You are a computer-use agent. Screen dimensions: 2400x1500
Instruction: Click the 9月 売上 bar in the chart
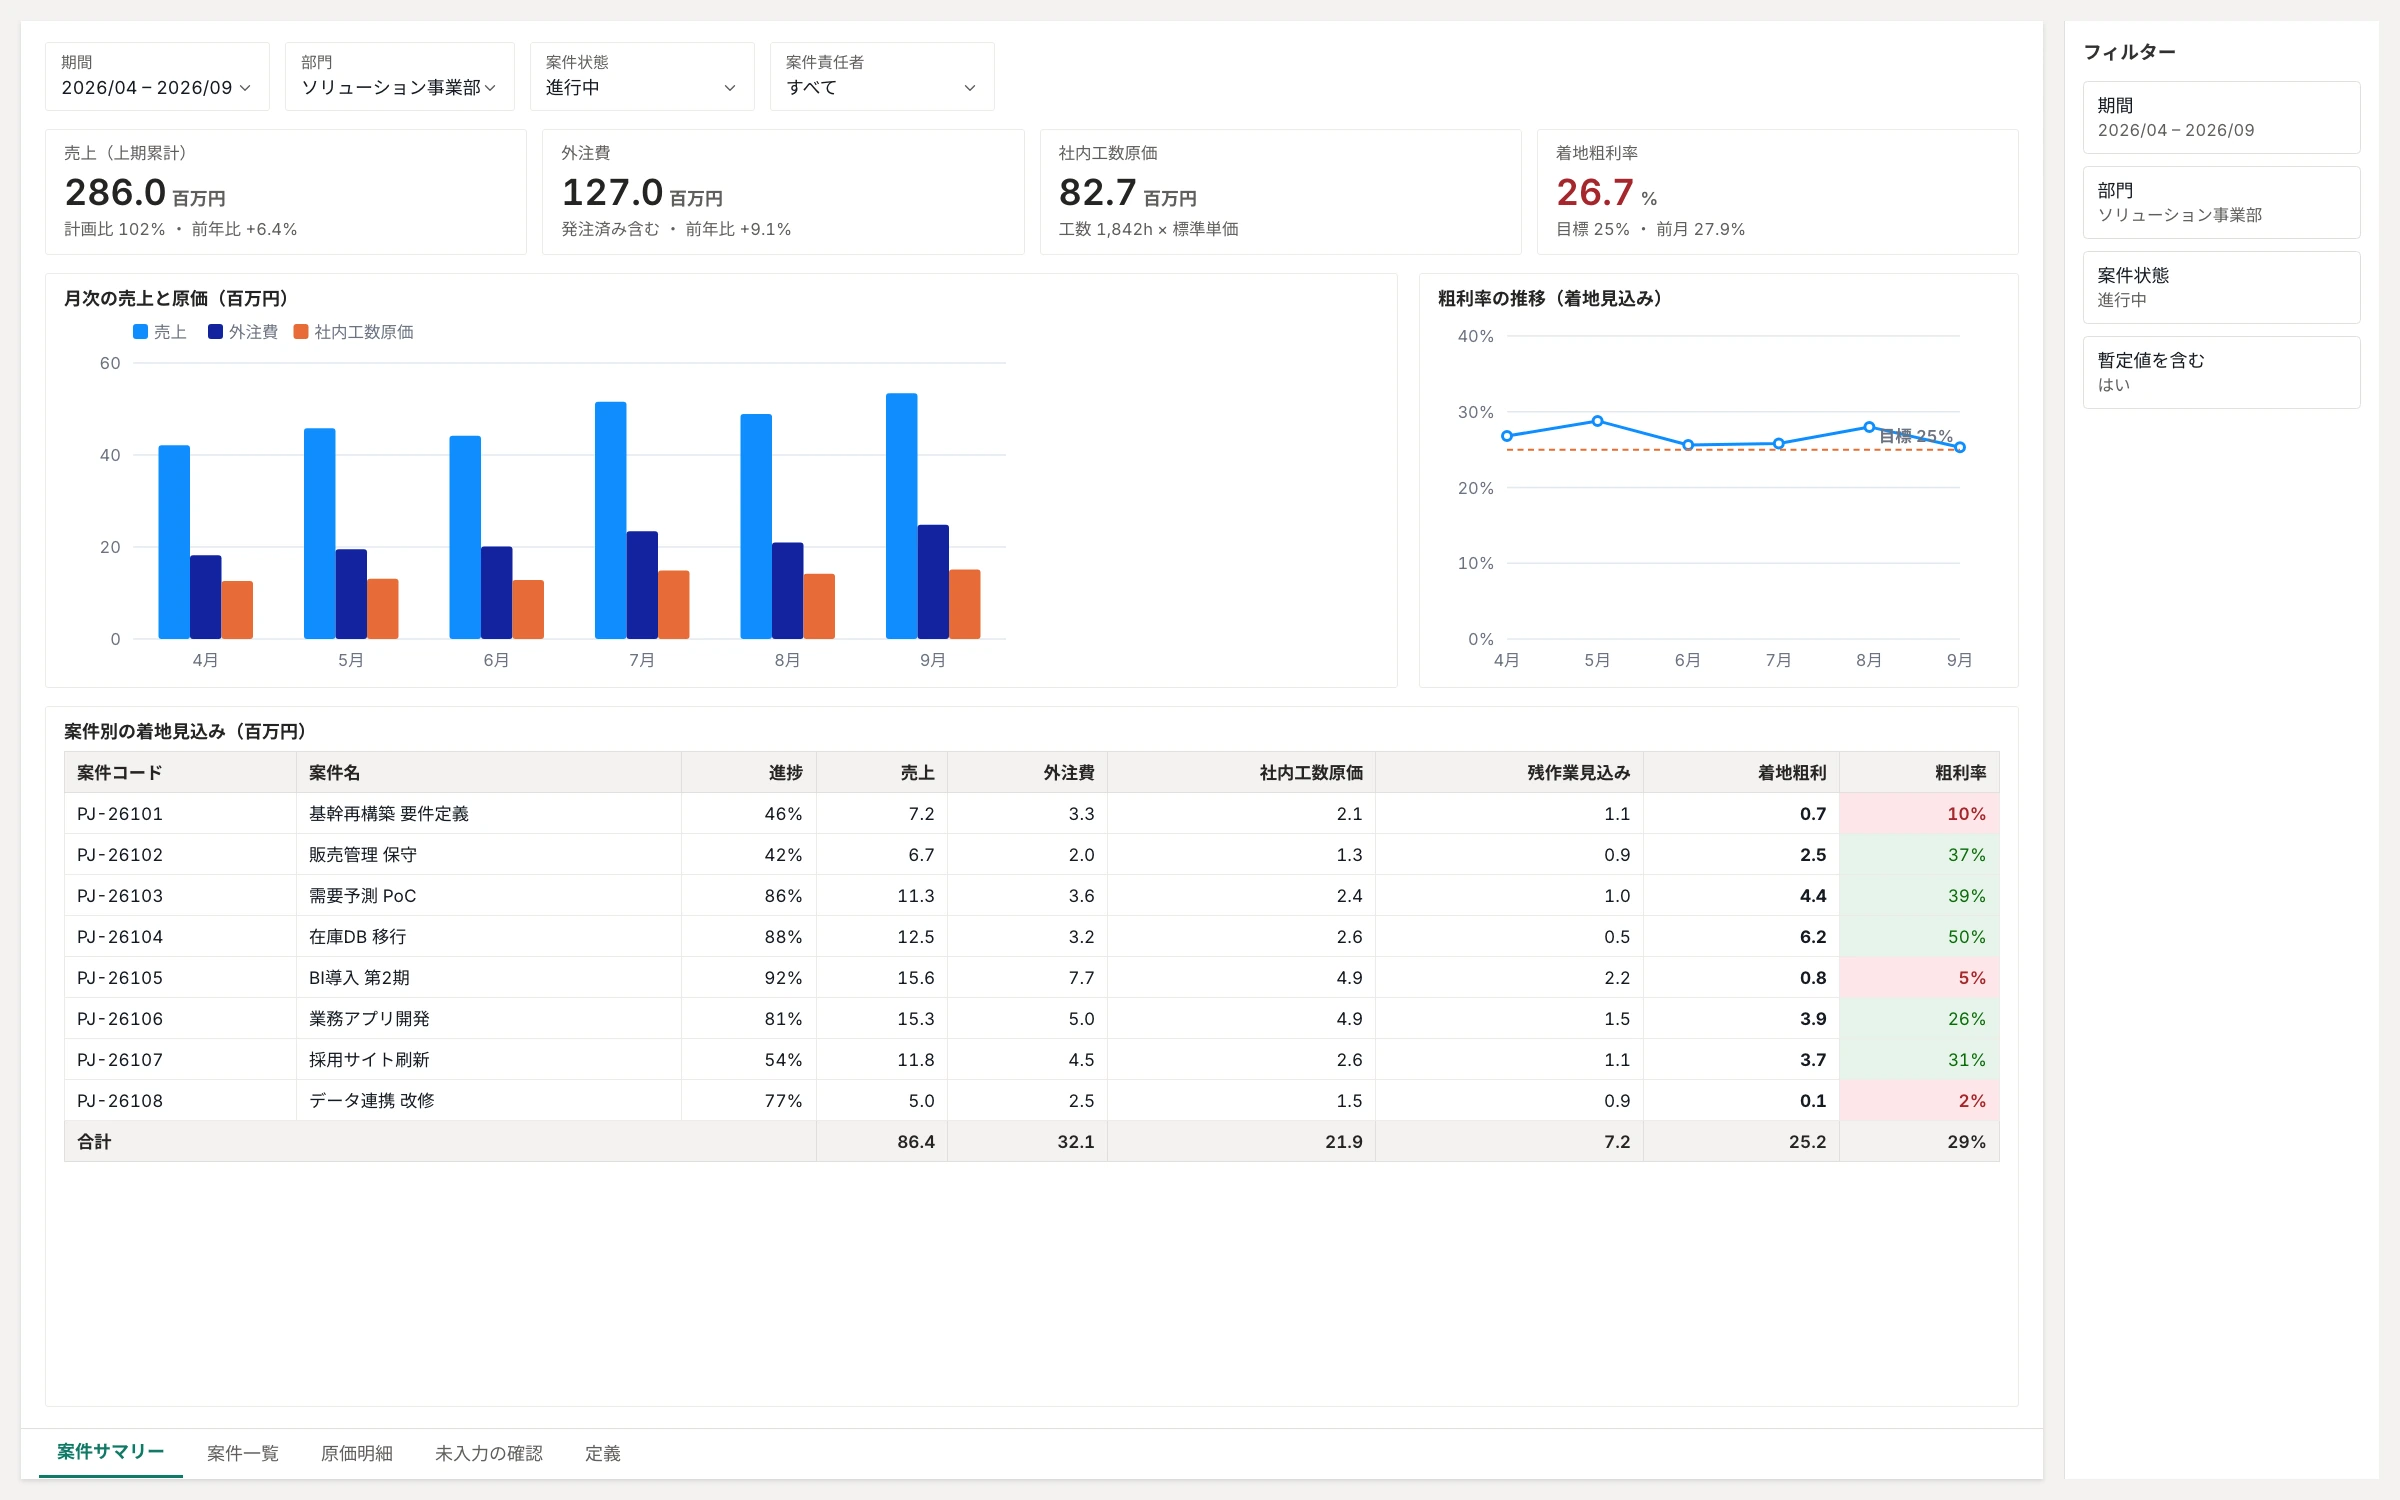(x=901, y=516)
